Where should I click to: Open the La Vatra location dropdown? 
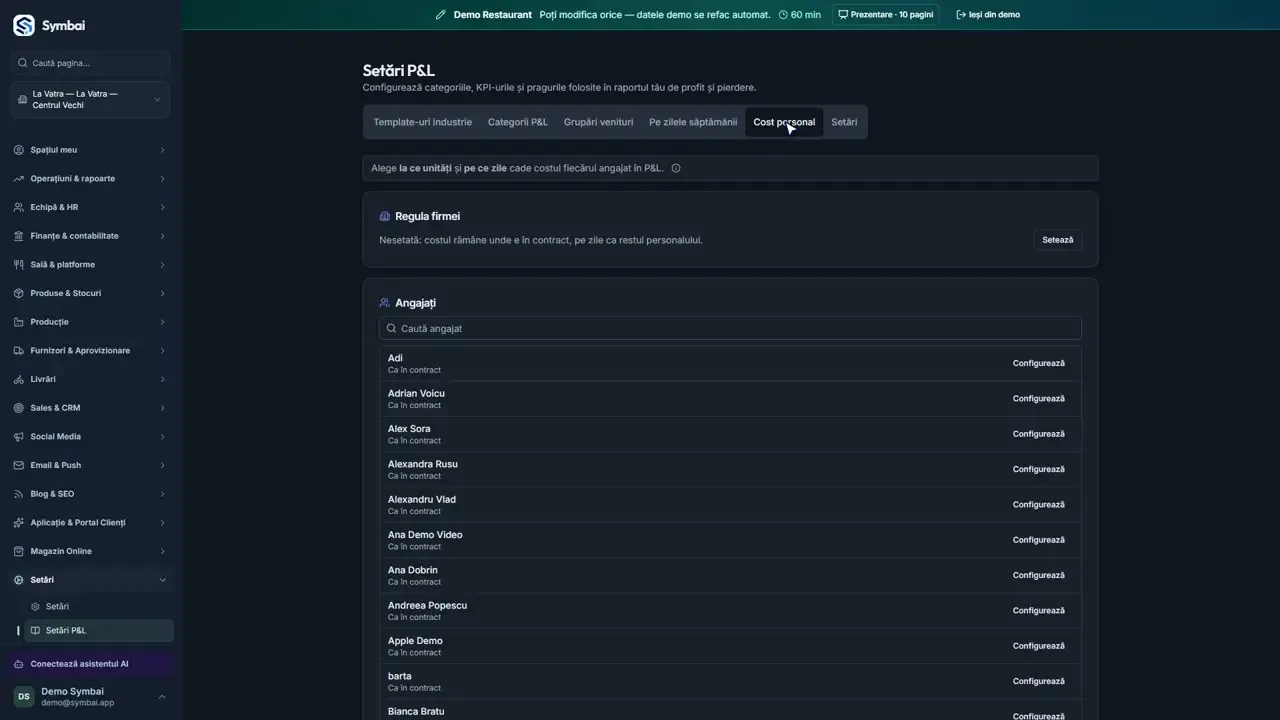point(90,100)
